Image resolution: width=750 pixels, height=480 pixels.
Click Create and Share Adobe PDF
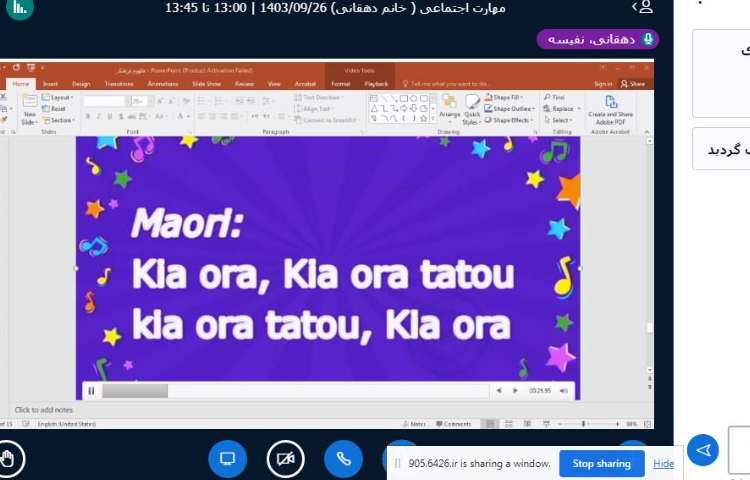610,110
